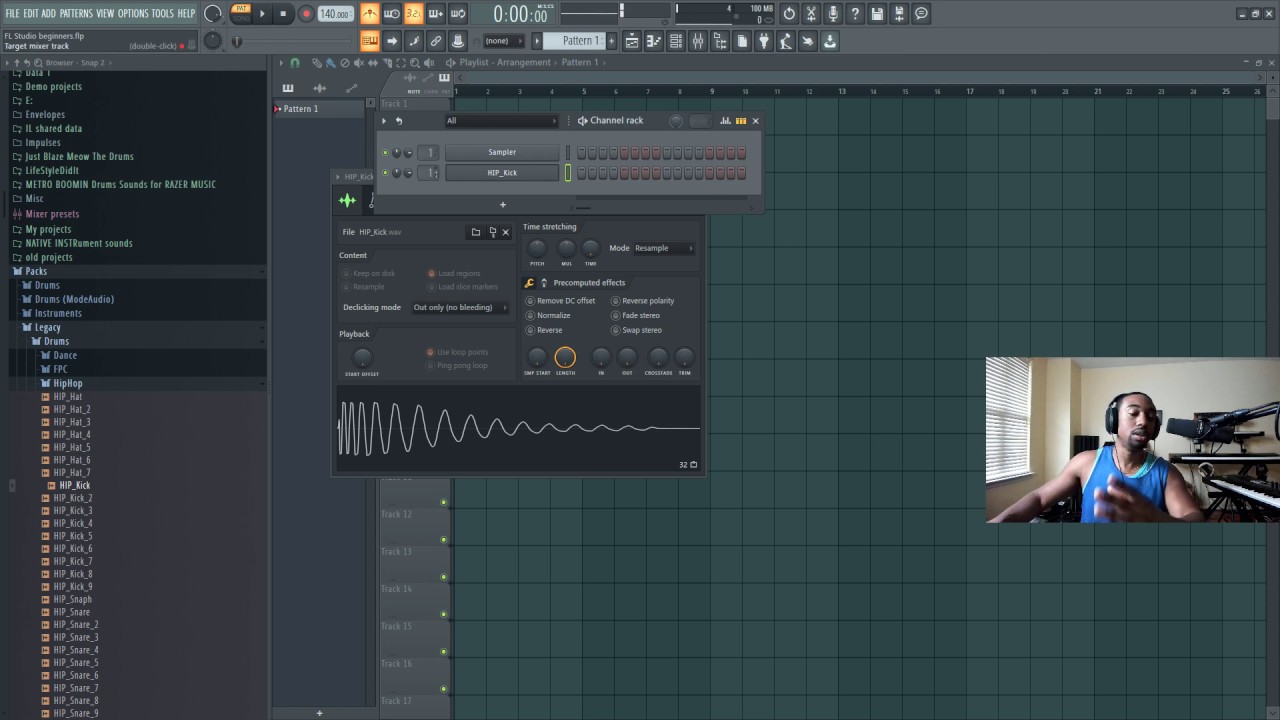Viewport: 1280px width, 720px height.
Task: Open the FILE menu
Action: pyautogui.click(x=13, y=13)
